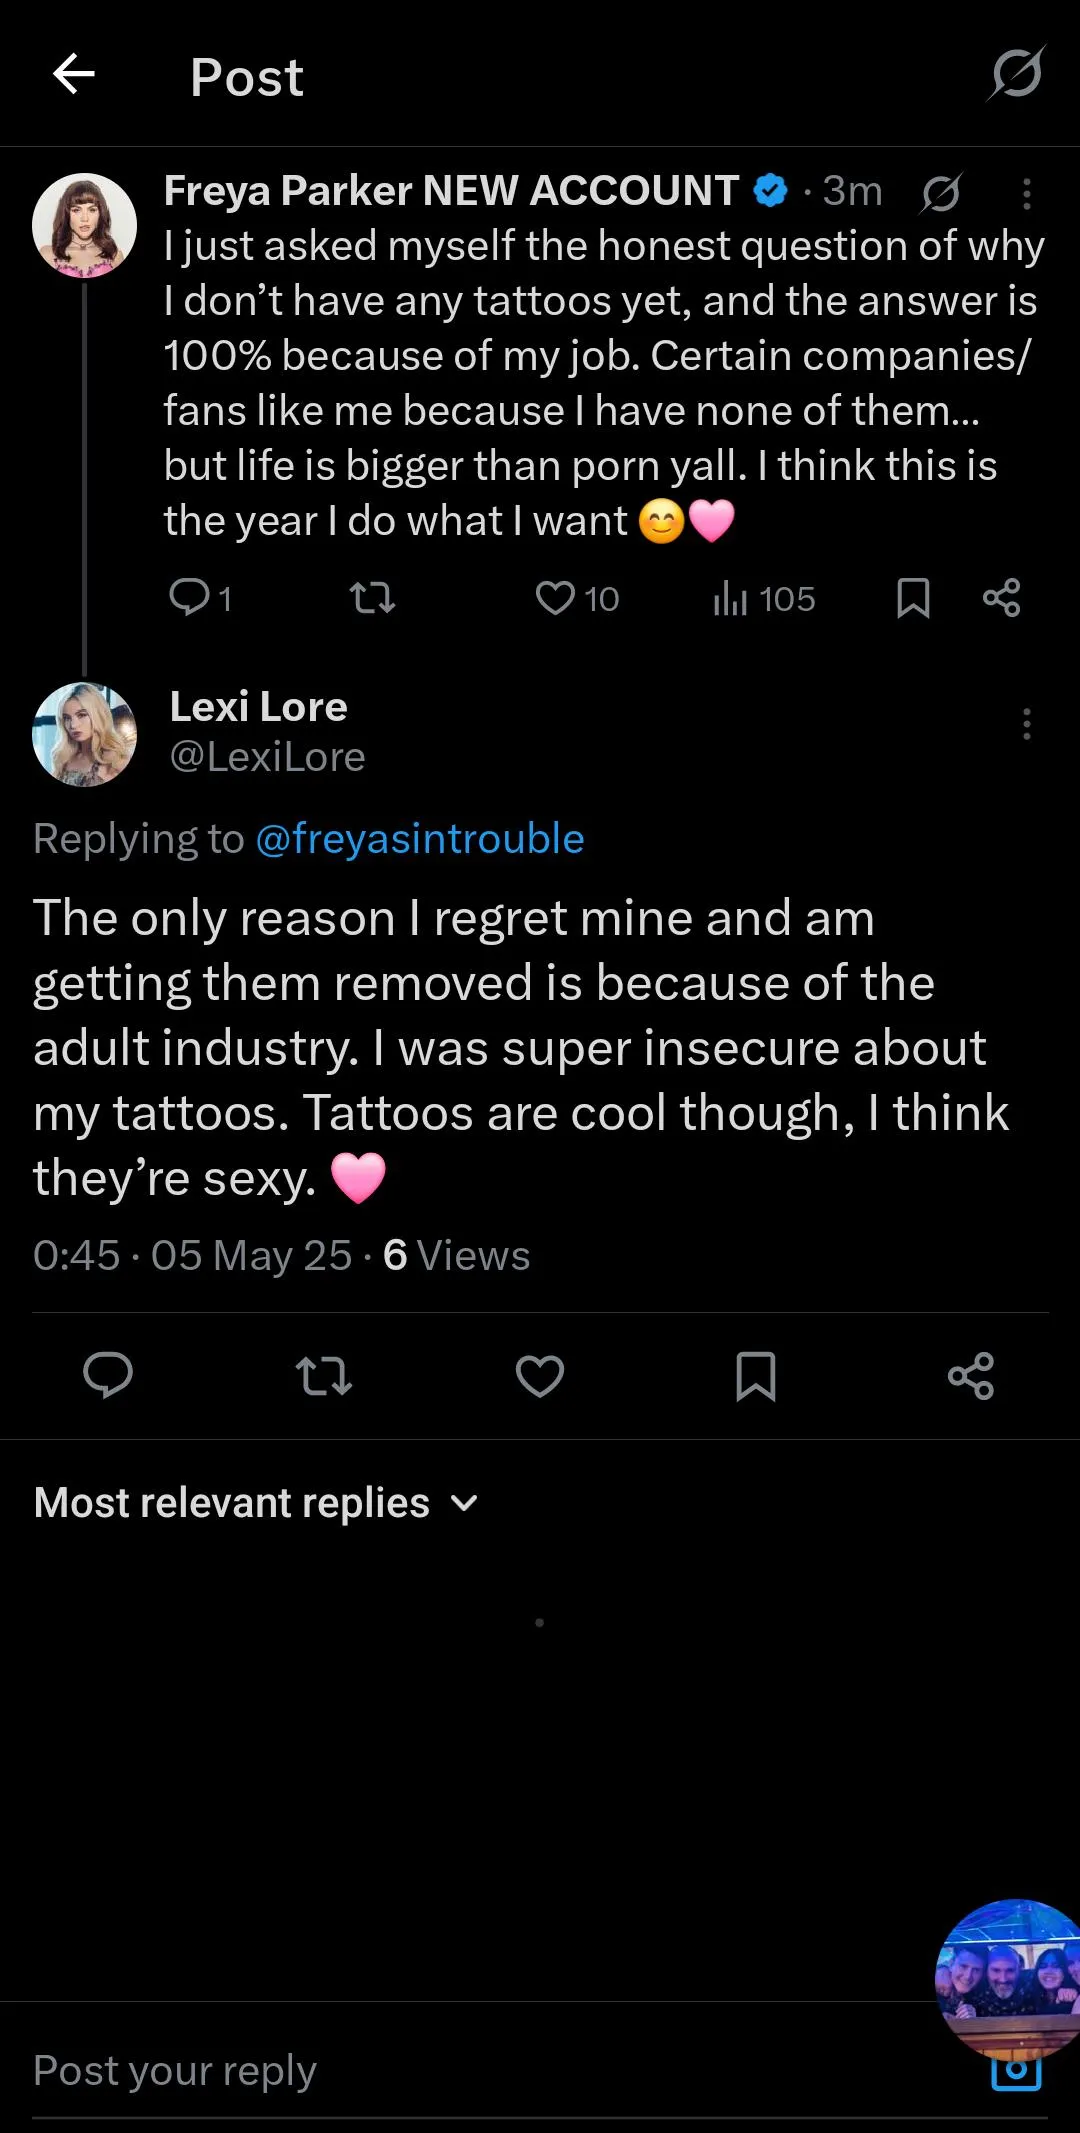Tap the back arrow in header
Screen dimensions: 1080x2133
[x=74, y=74]
